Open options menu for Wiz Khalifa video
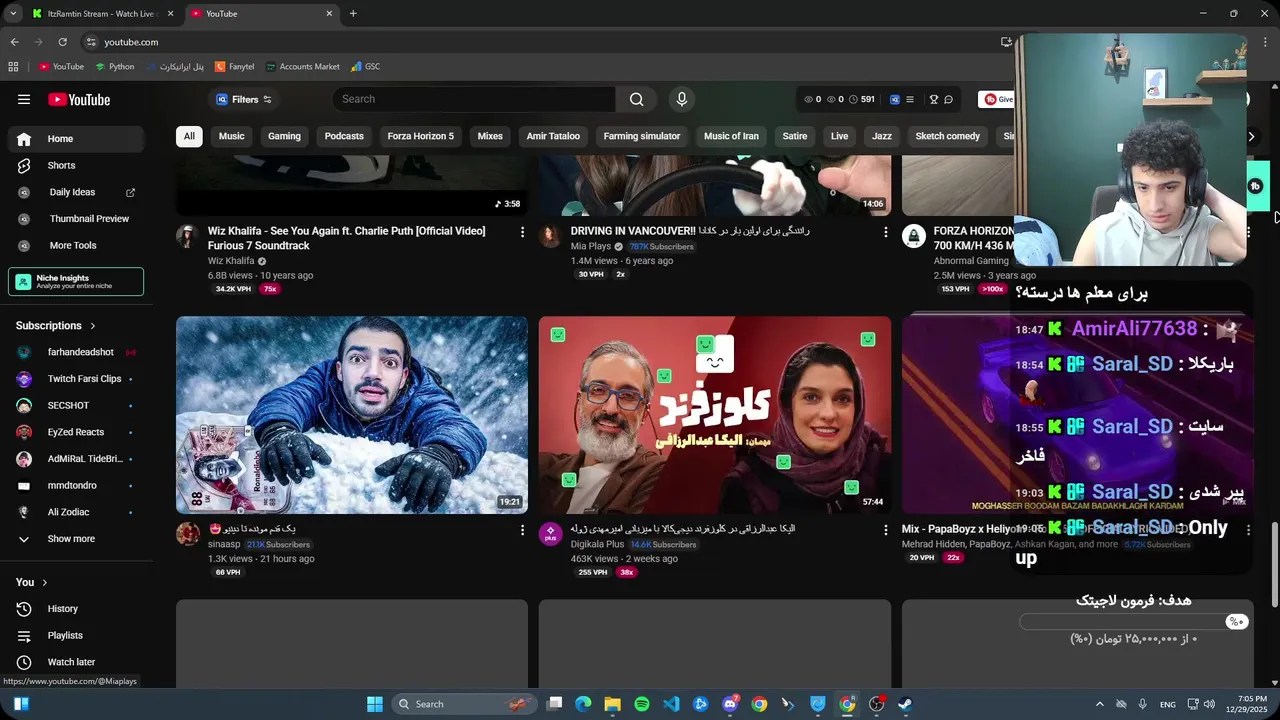This screenshot has height=720, width=1280. (x=522, y=232)
